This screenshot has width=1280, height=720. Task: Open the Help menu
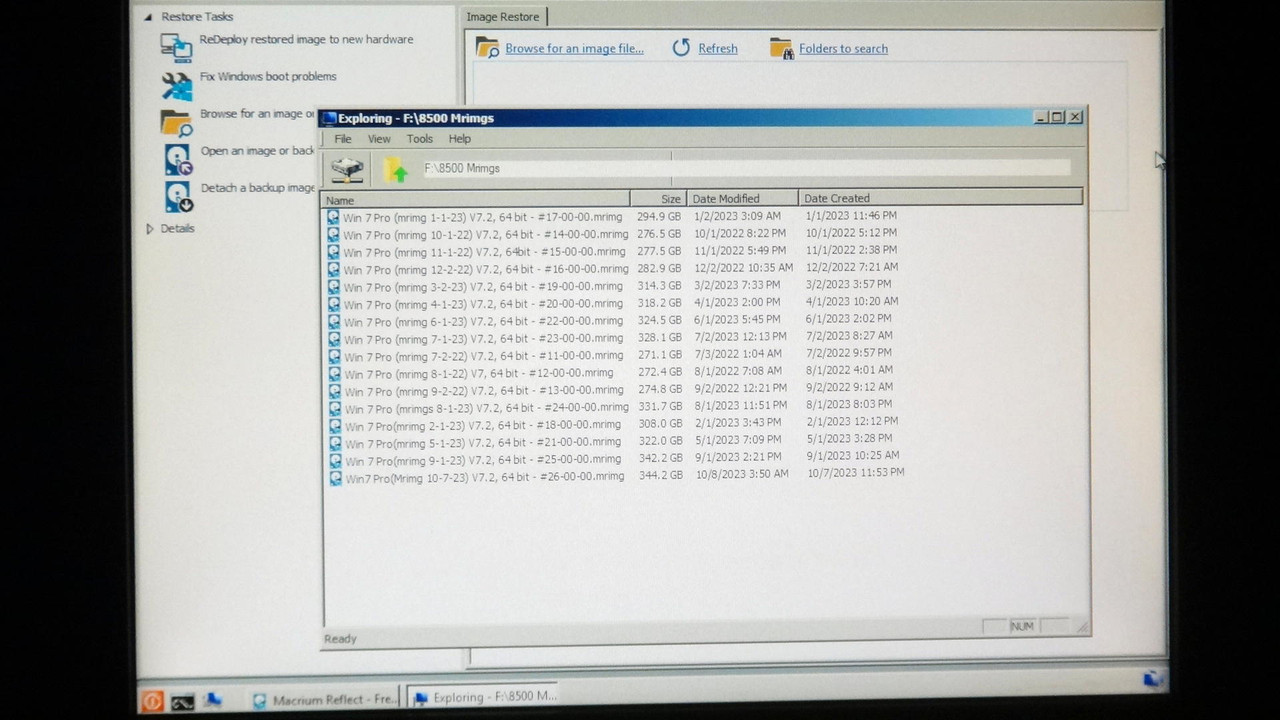click(460, 139)
